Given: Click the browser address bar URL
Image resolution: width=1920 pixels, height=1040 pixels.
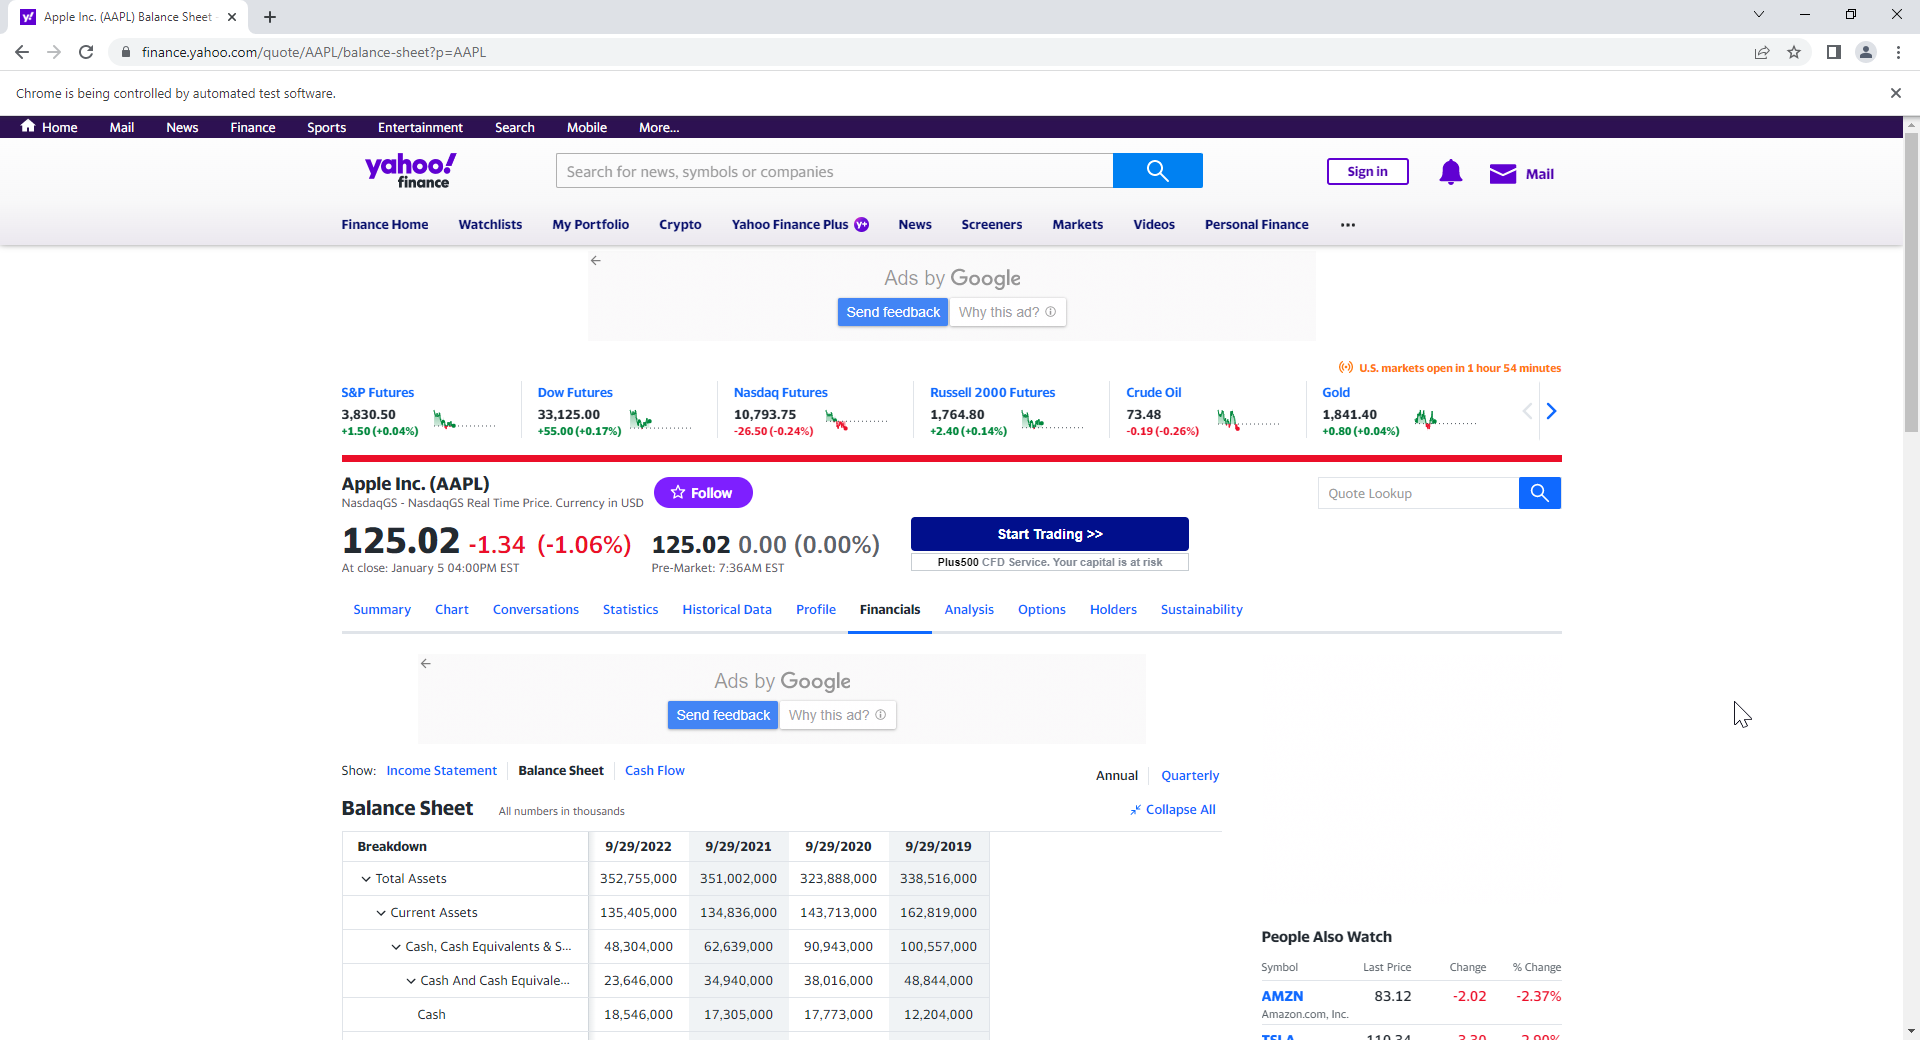Looking at the screenshot, I should click(313, 52).
